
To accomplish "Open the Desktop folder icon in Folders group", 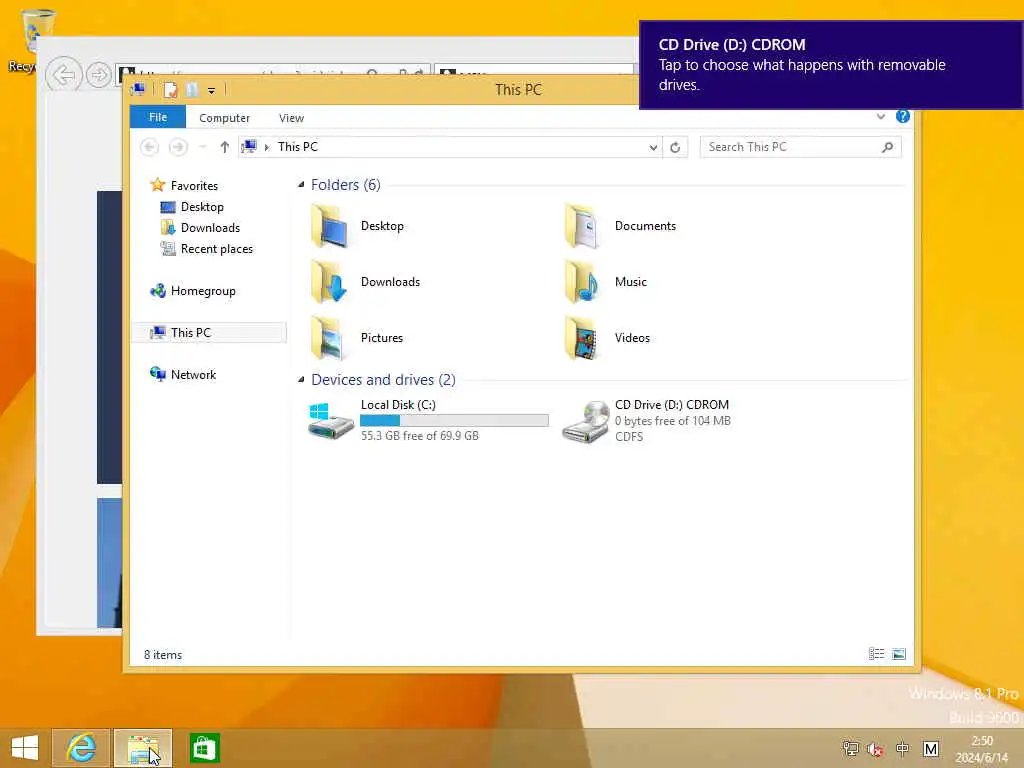I will (x=328, y=226).
